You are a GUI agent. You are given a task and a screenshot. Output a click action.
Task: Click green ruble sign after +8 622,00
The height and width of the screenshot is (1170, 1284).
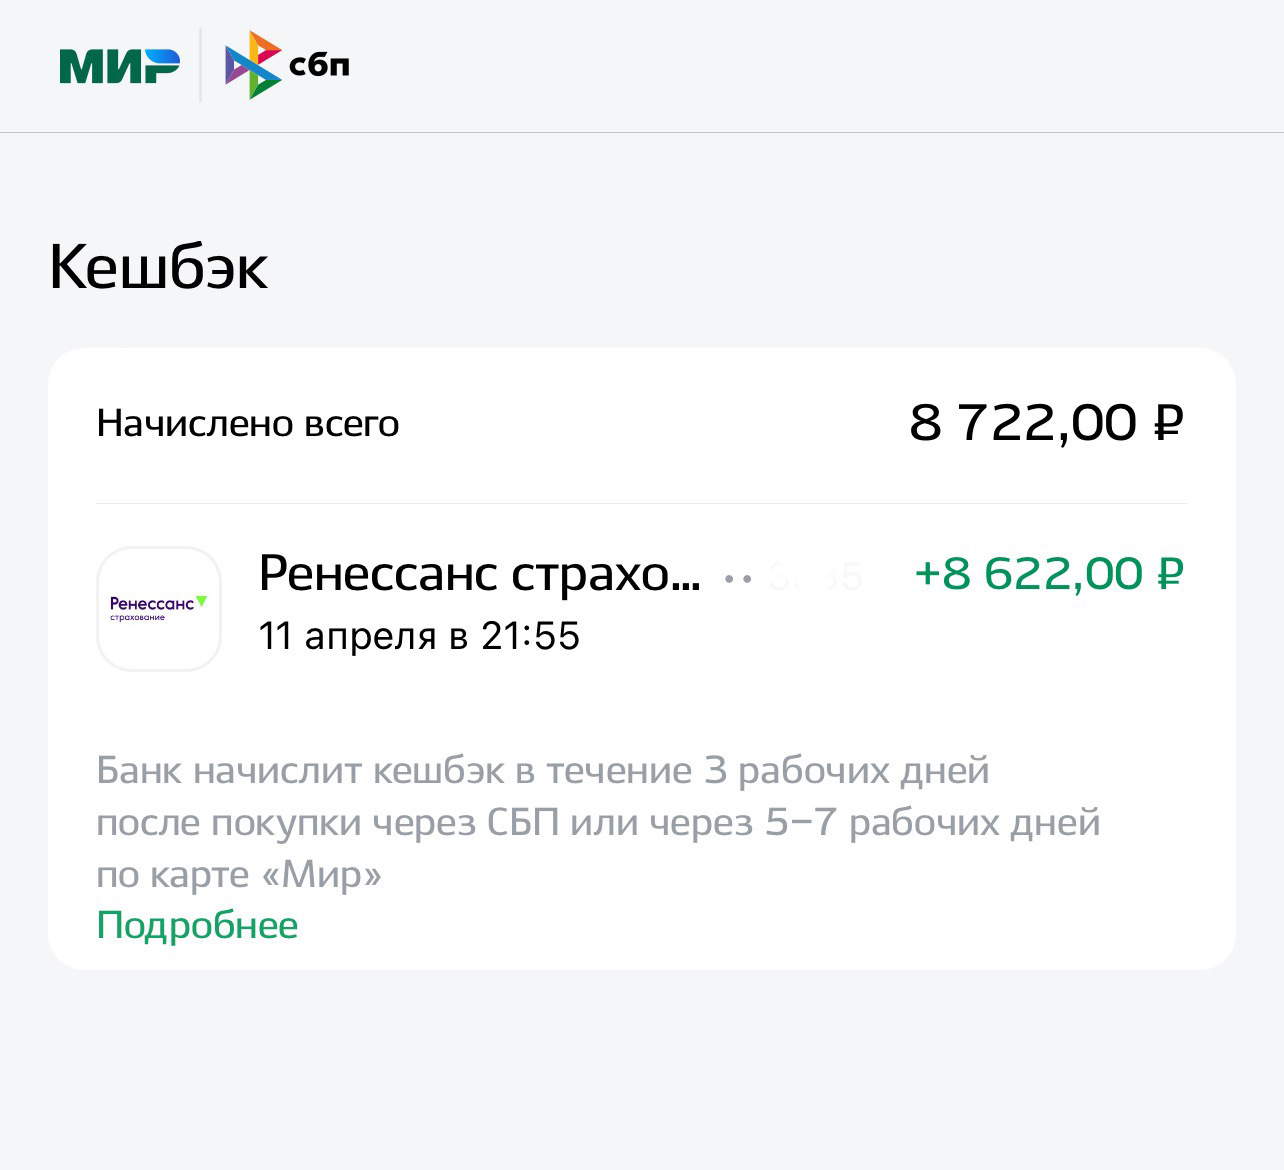pos(1169,574)
